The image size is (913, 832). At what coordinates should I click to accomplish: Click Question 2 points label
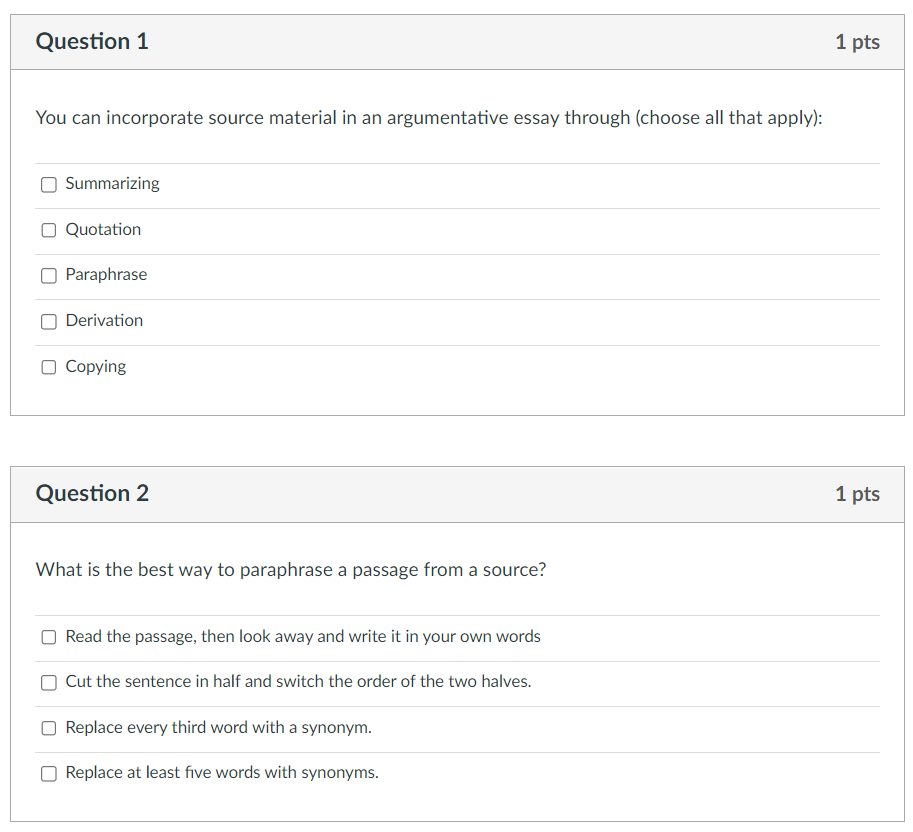coord(857,494)
